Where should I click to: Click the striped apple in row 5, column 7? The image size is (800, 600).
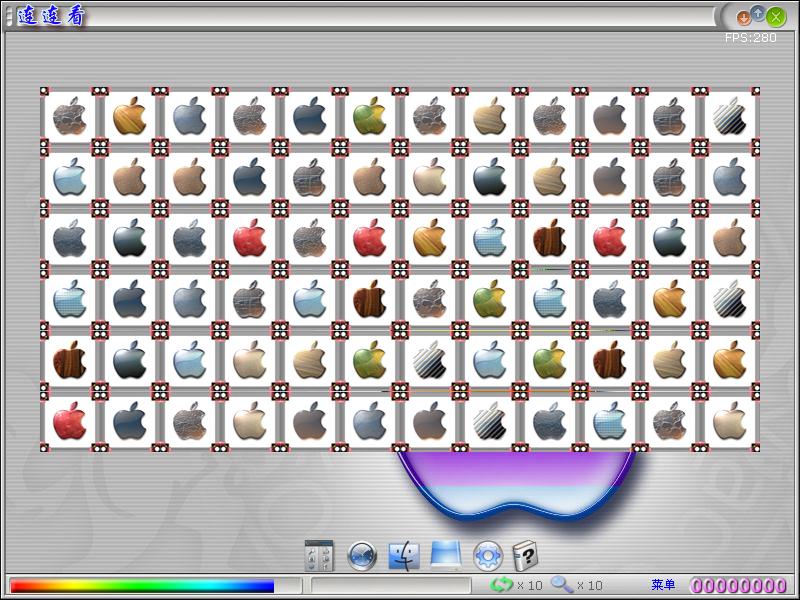430,360
